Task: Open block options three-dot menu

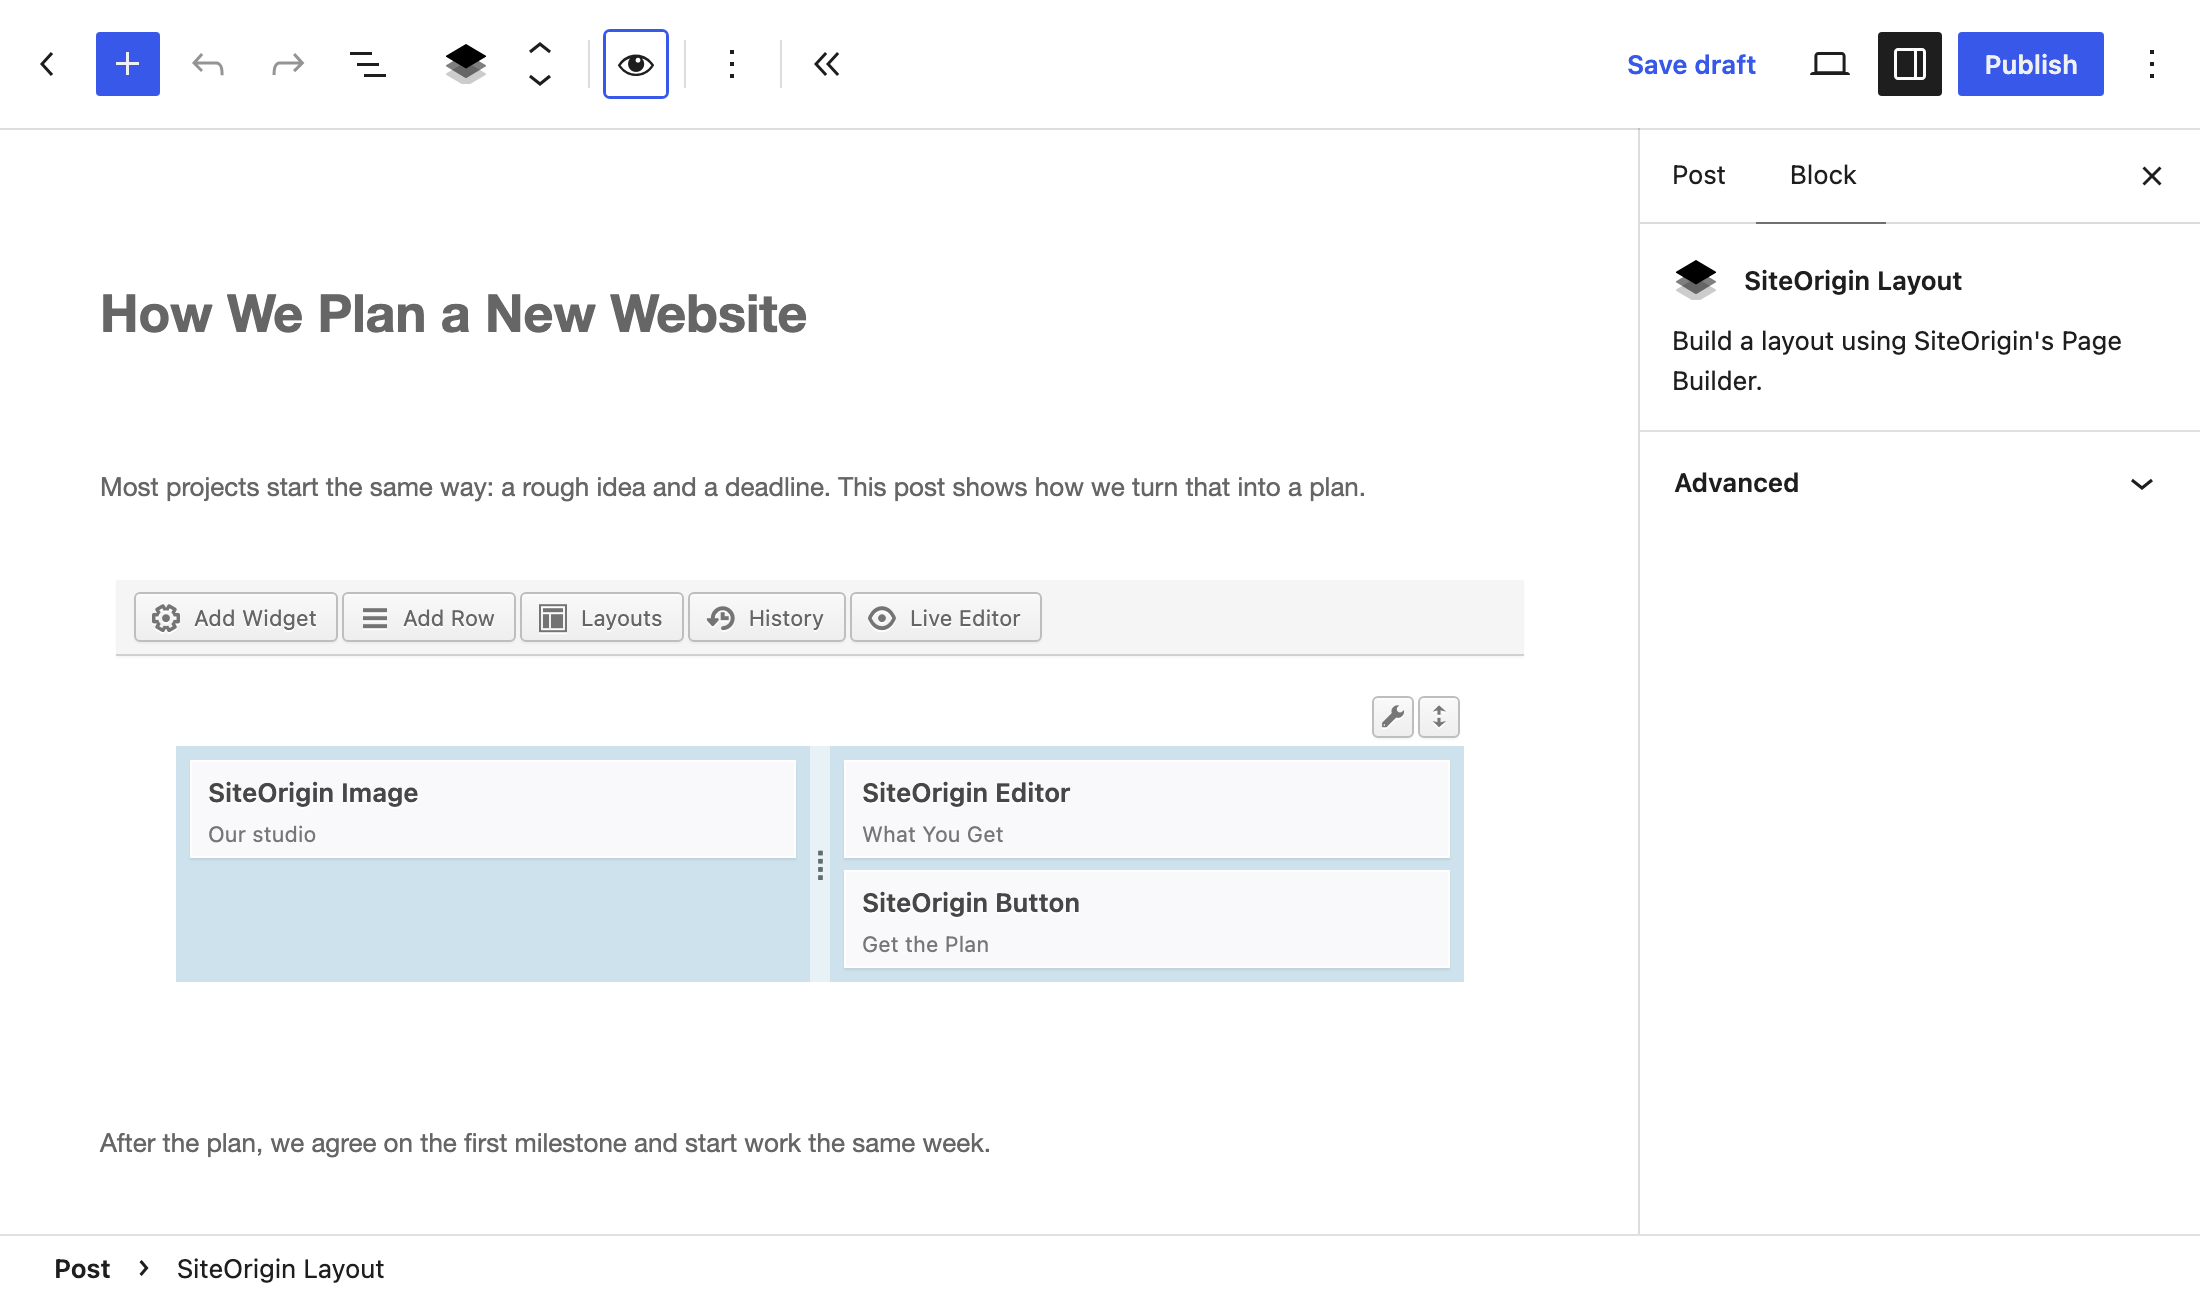Action: 732,64
